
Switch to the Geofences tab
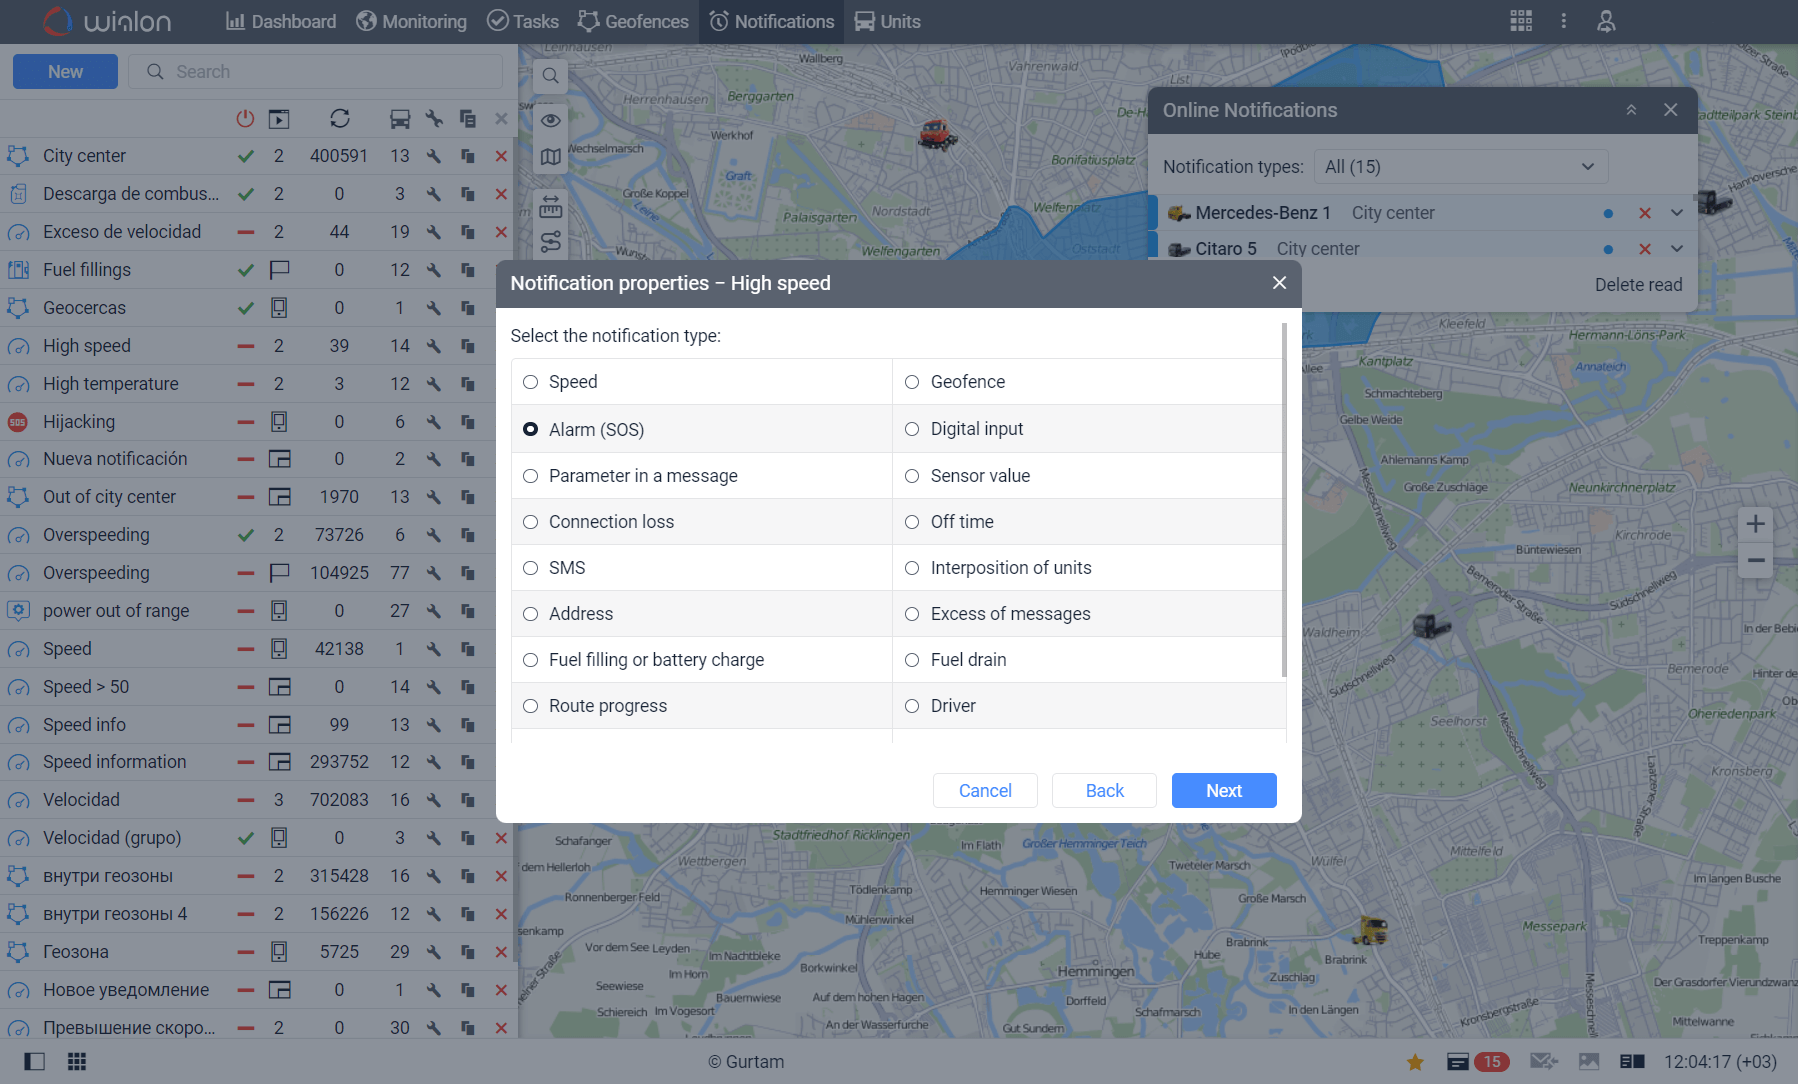(632, 21)
